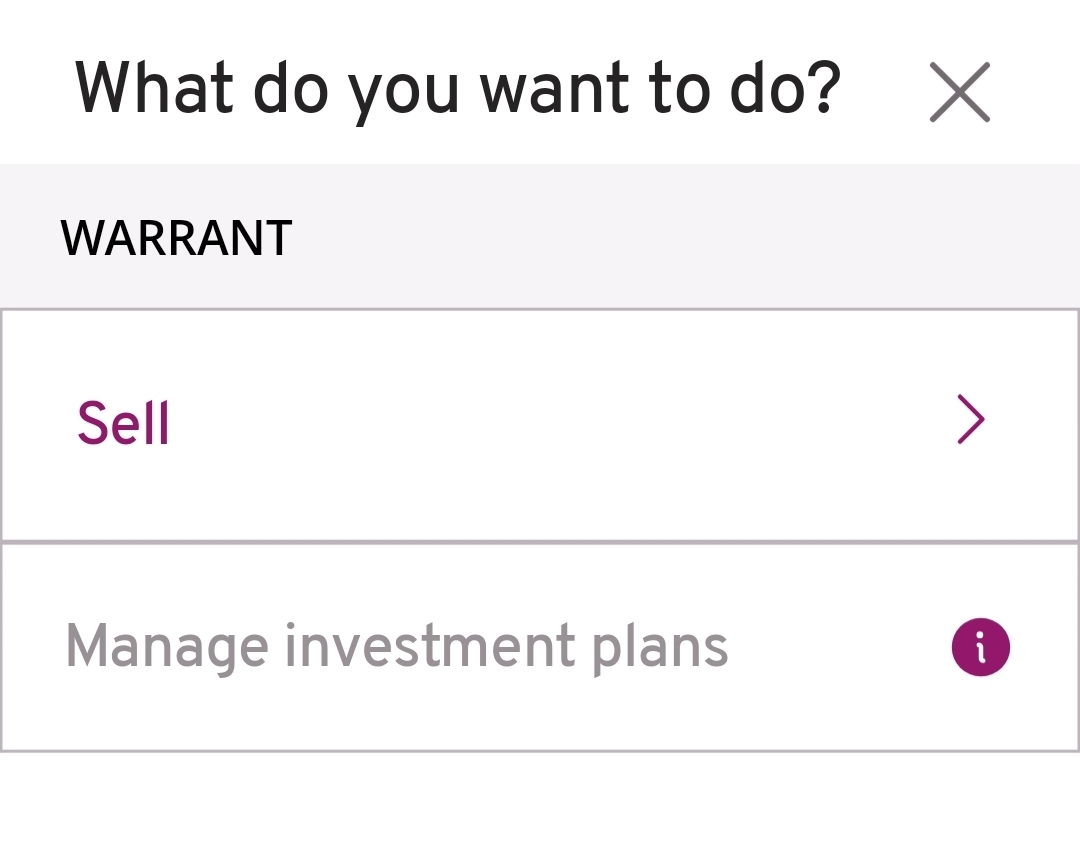Click the WARRANT section header
This screenshot has height=844, width=1080.
(176, 238)
